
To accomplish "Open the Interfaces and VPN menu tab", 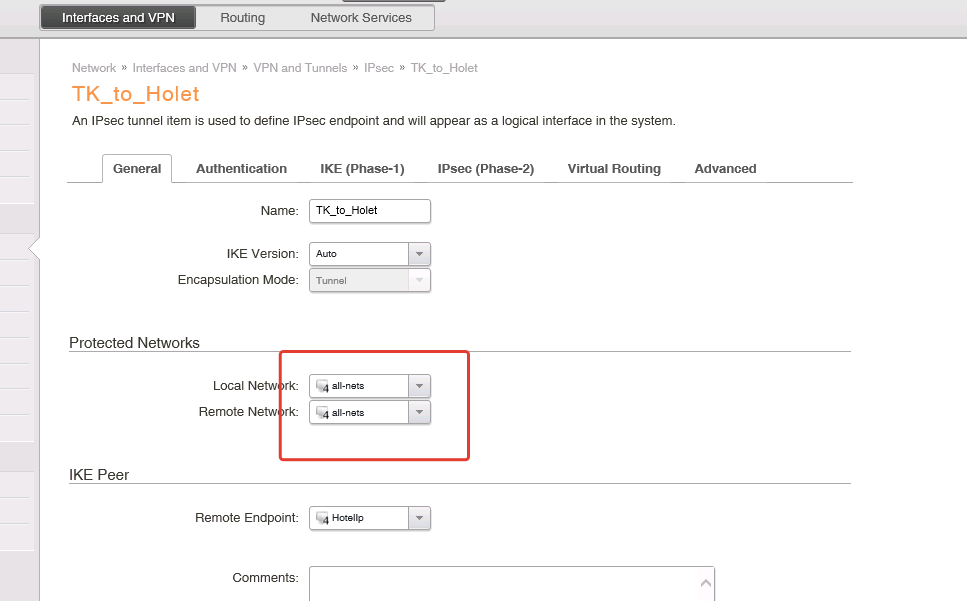I will click(118, 18).
